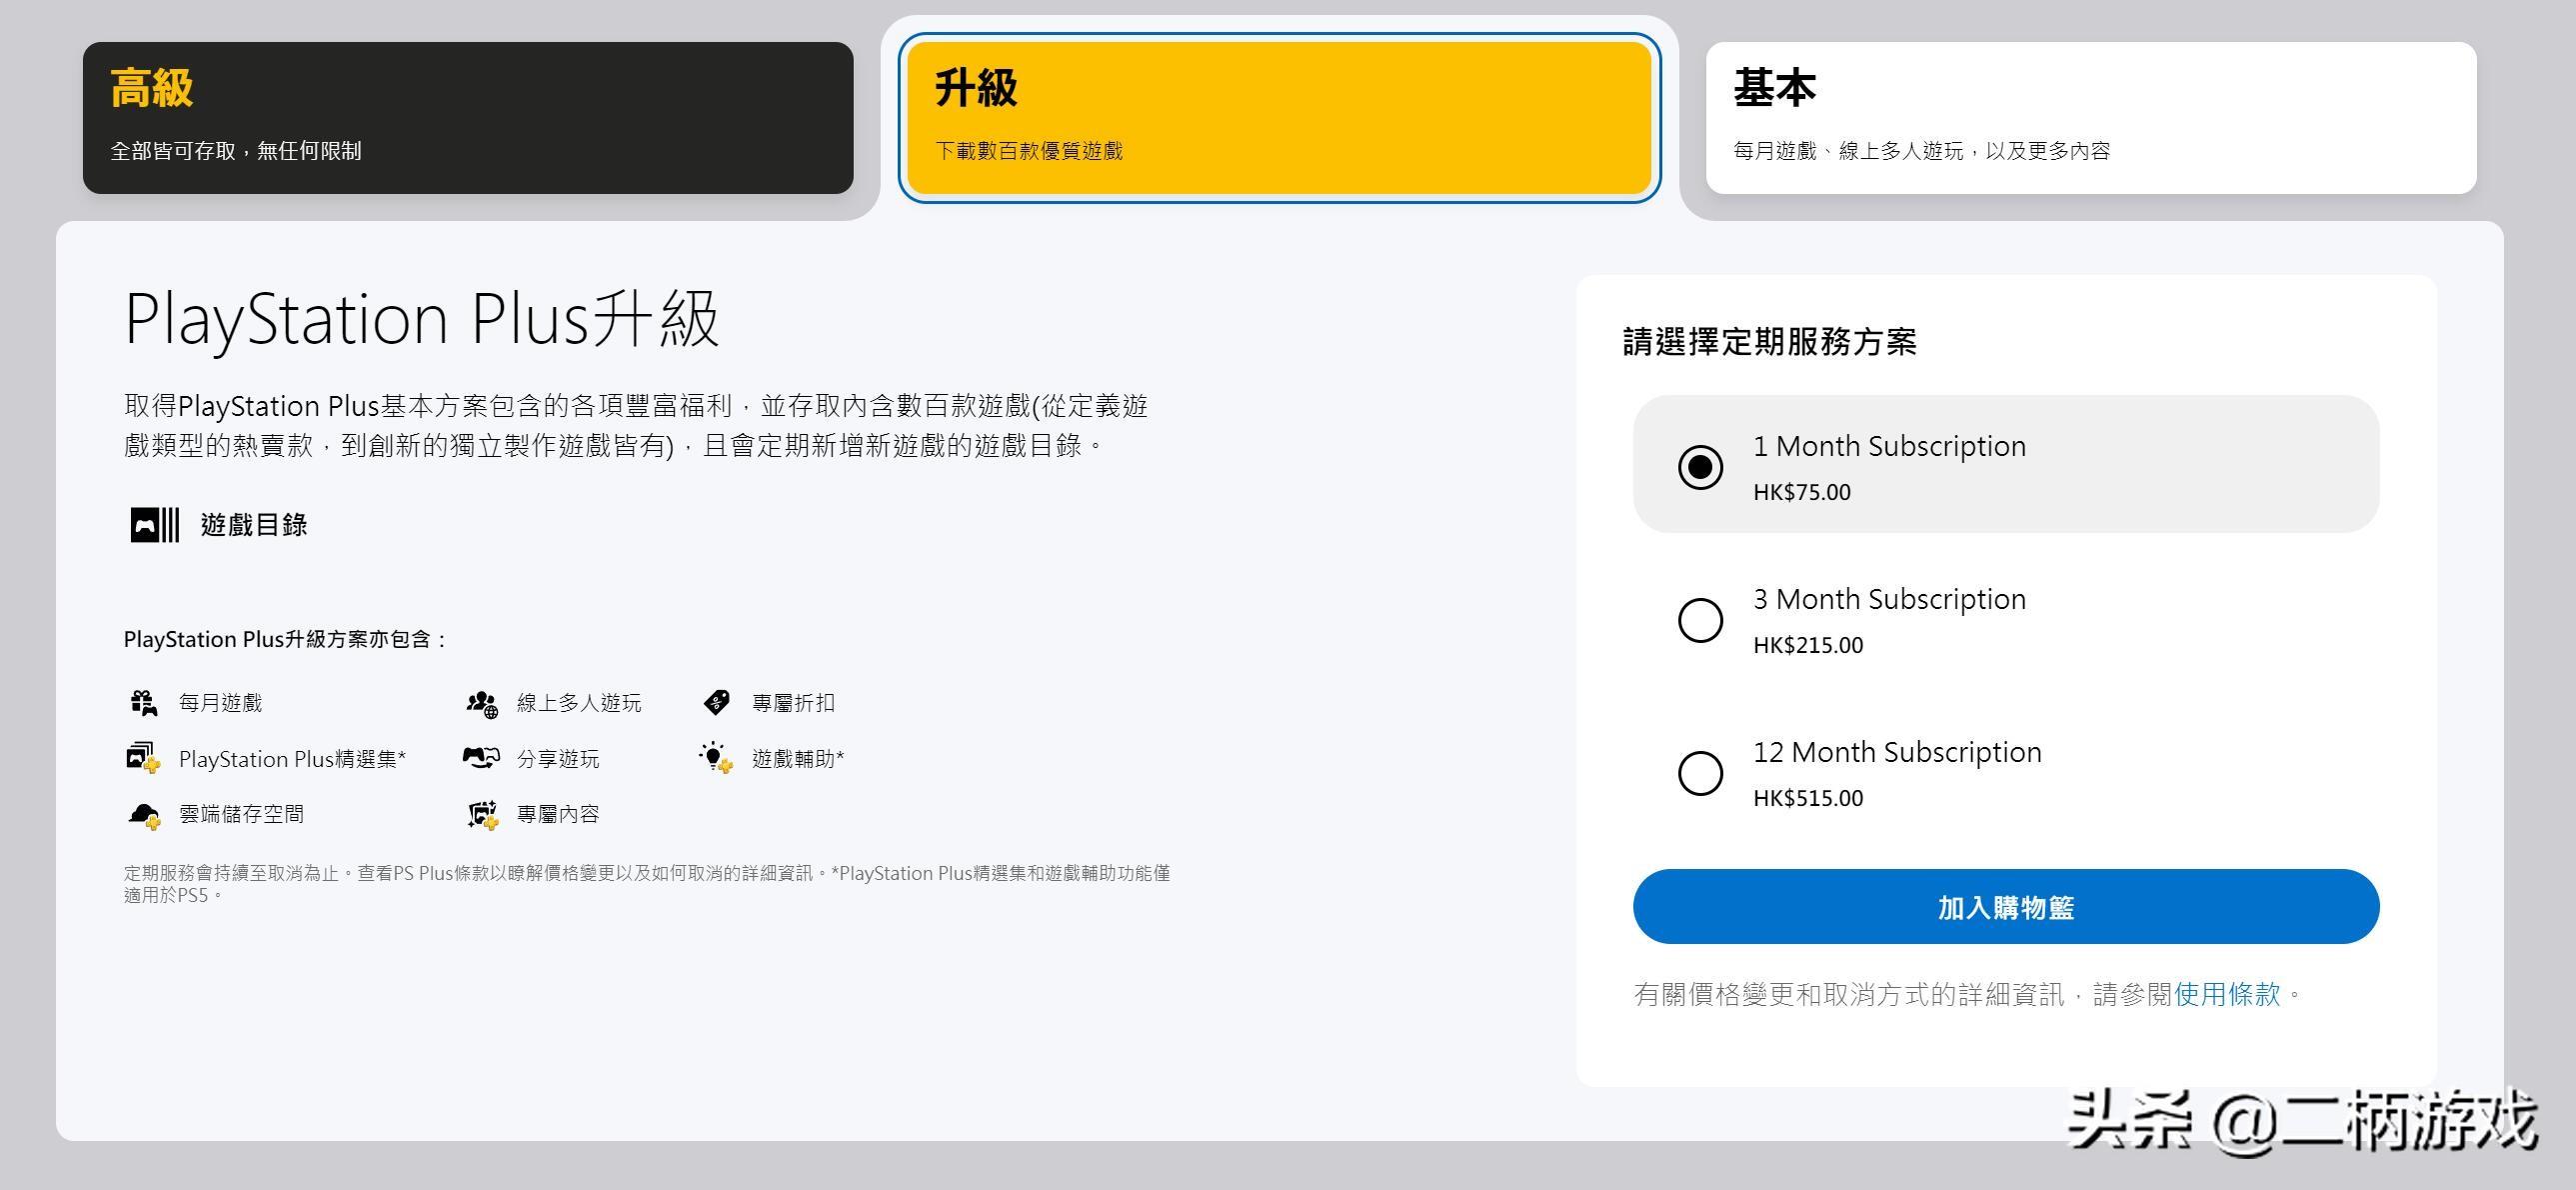Click the 專屬折扣 discount tag icon
The width and height of the screenshot is (2576, 1190).
click(717, 702)
